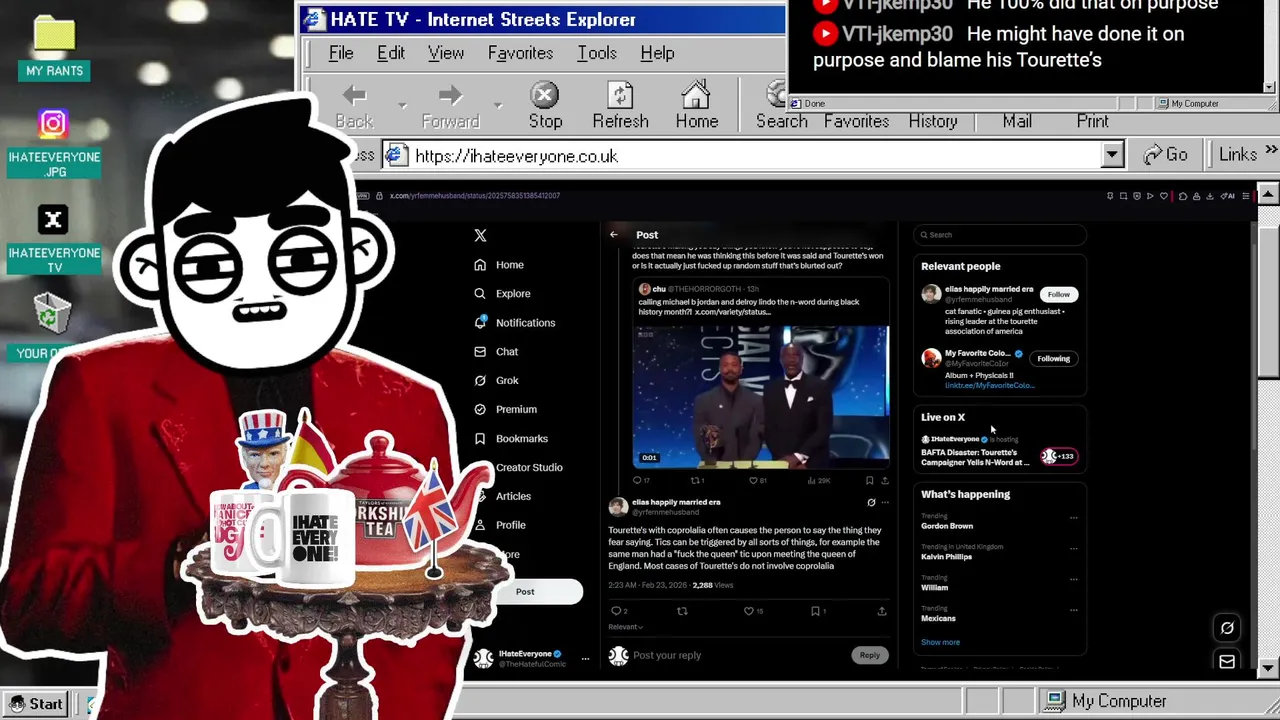Screen dimensions: 1280x720
Task: Click the Go button
Action: click(1166, 155)
